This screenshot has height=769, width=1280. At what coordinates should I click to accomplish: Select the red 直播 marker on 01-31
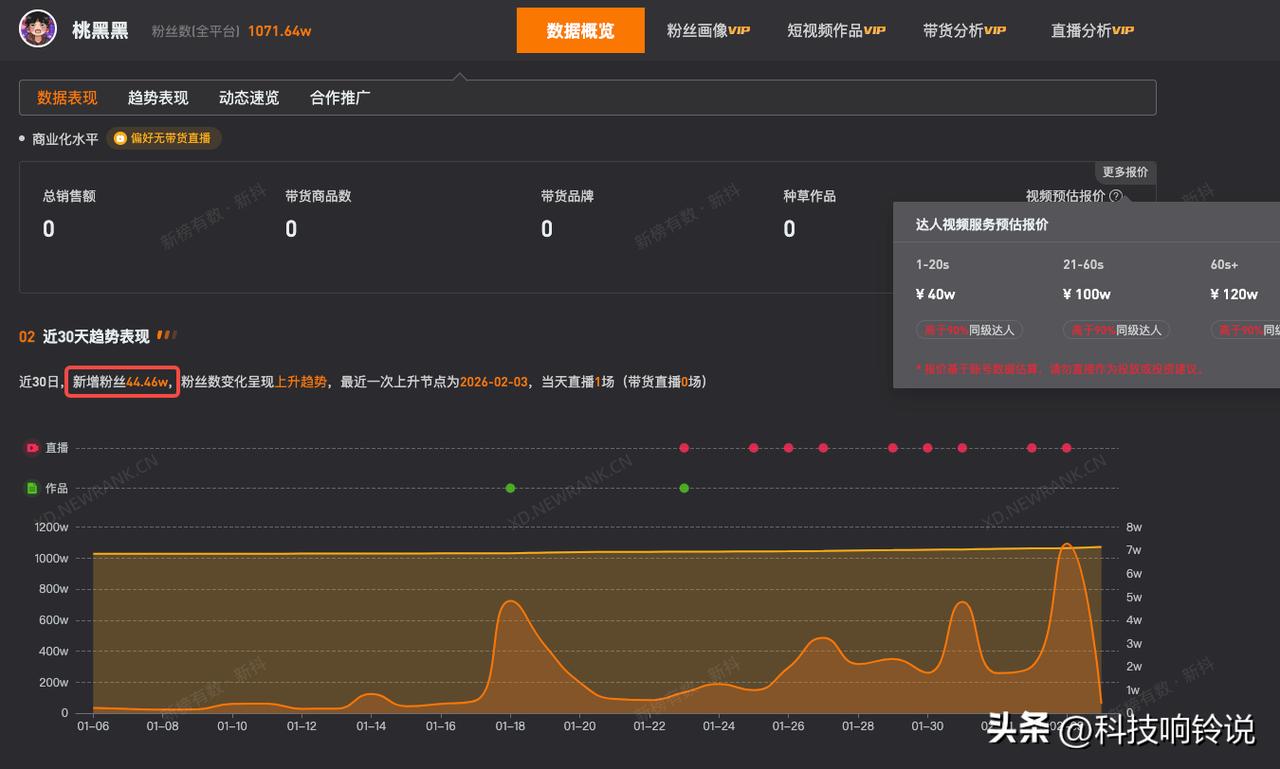tap(962, 448)
